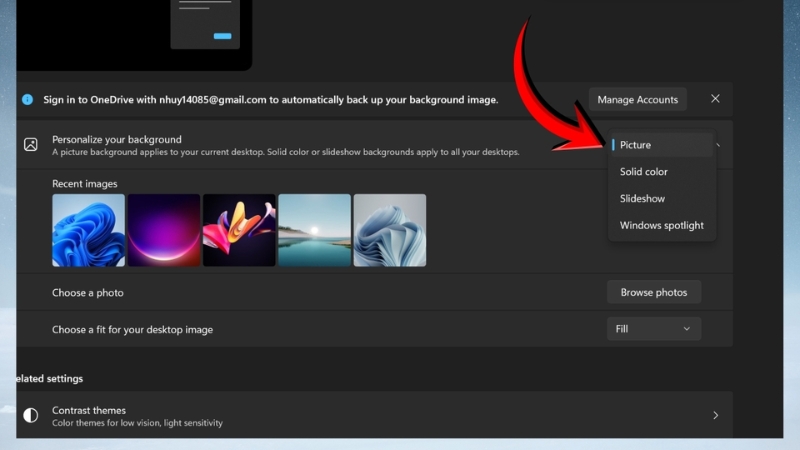Viewport: 800px width, 450px height.
Task: Click the desktop preview image at top
Action: [x=135, y=30]
